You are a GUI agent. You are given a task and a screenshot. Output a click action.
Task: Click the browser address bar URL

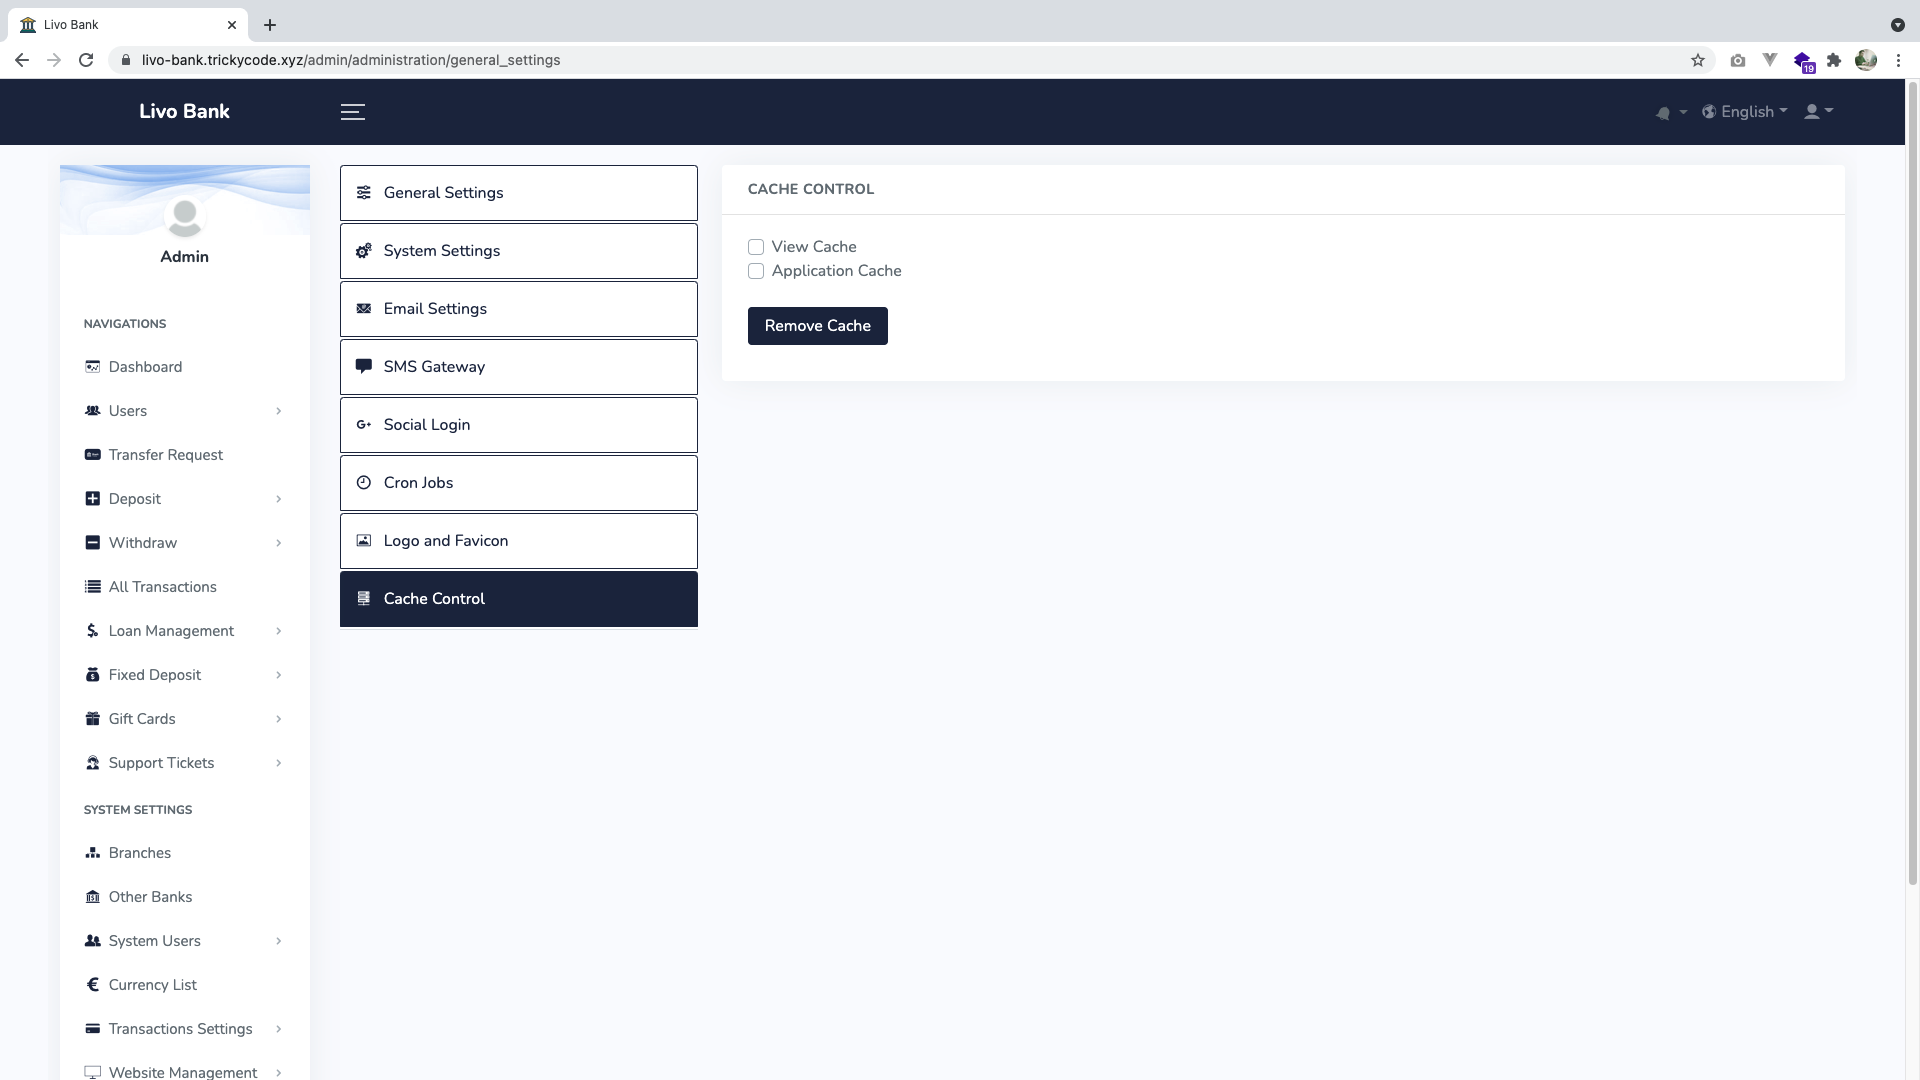coord(351,60)
